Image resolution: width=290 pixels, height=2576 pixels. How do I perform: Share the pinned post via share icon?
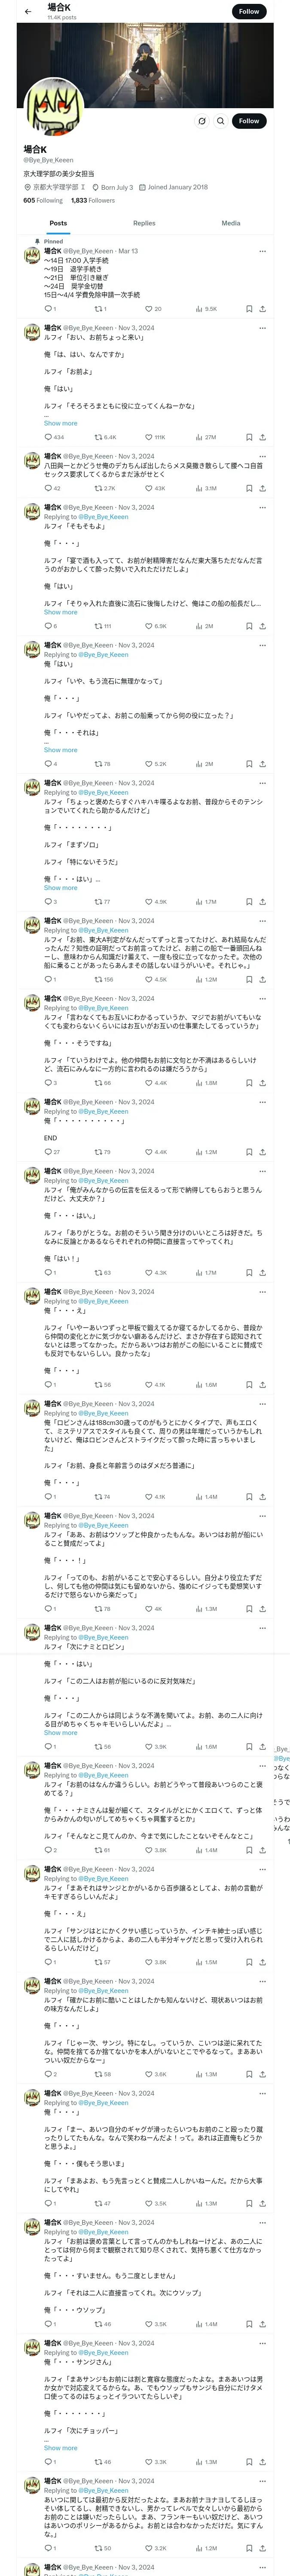(x=262, y=309)
